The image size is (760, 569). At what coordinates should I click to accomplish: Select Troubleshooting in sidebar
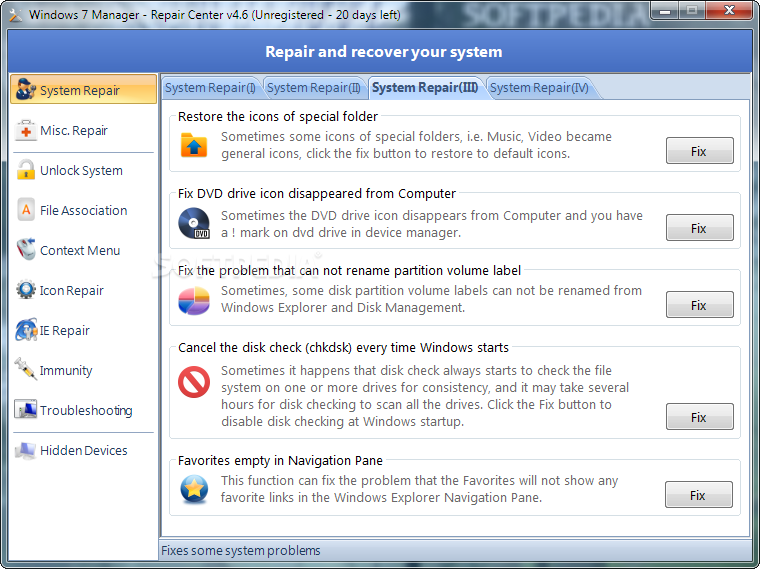coord(83,410)
